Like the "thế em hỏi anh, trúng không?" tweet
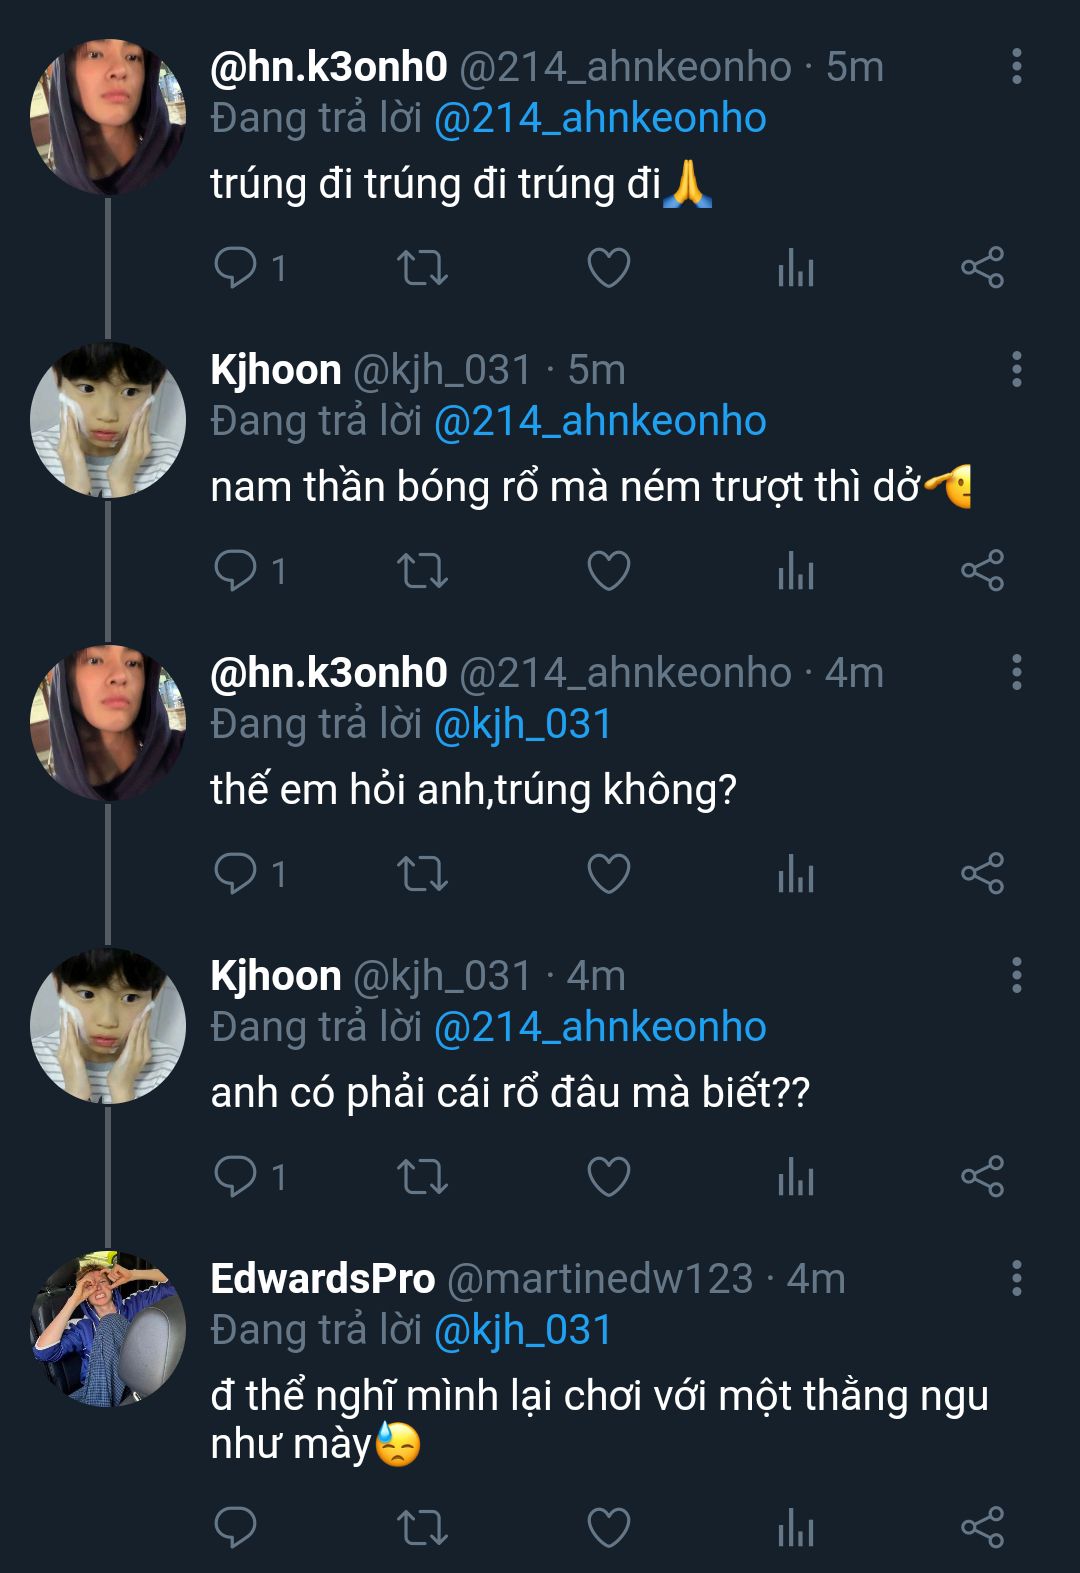 [x=608, y=874]
